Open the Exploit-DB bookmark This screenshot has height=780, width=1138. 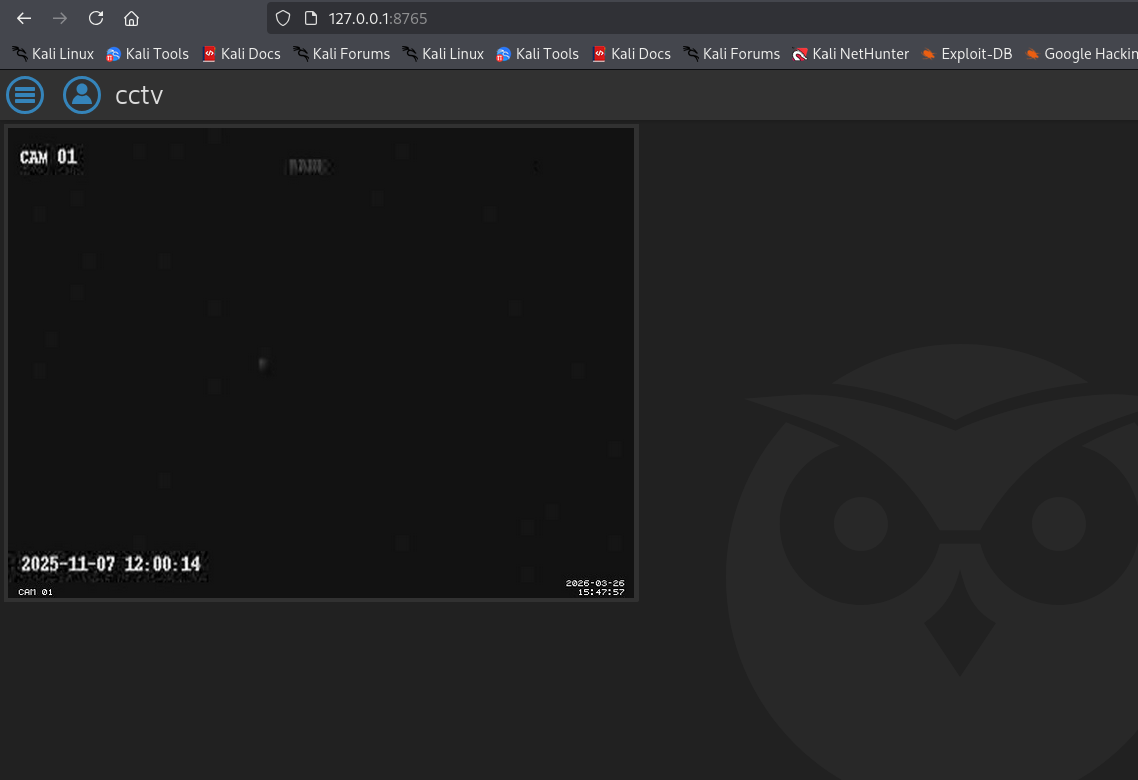pyautogui.click(x=966, y=54)
